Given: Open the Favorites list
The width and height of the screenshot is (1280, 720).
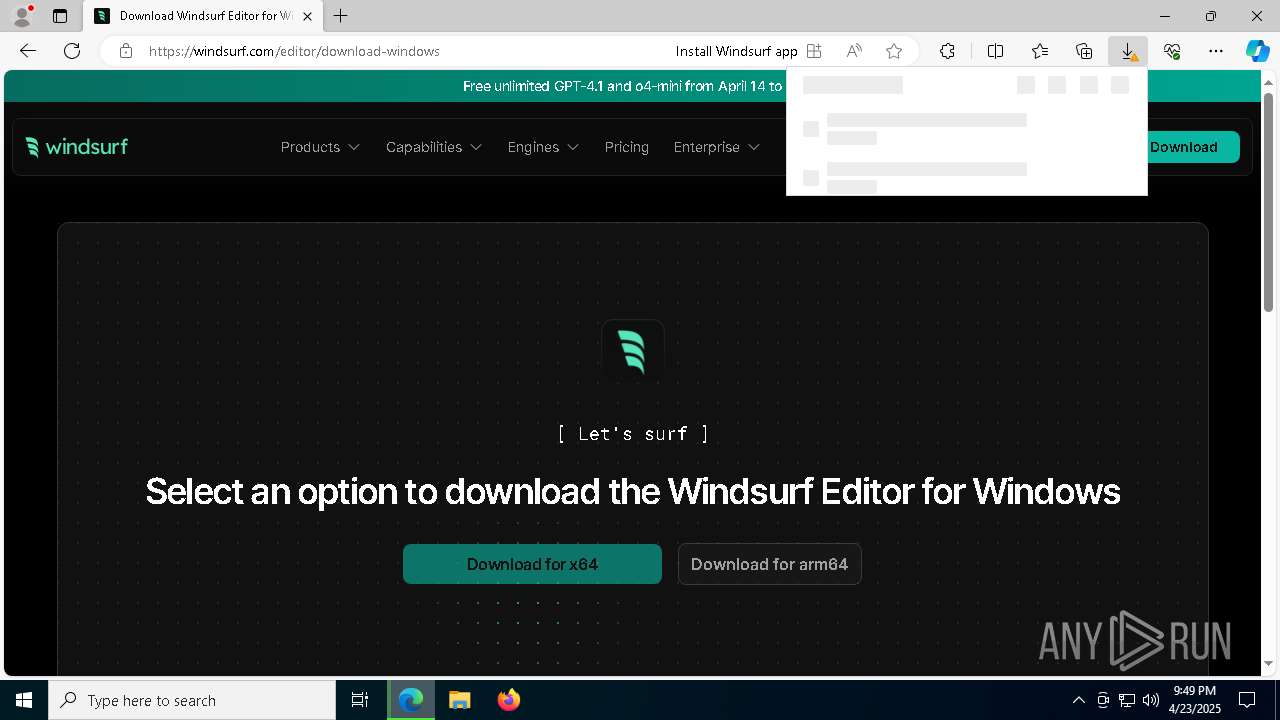Looking at the screenshot, I should coord(1040,51).
